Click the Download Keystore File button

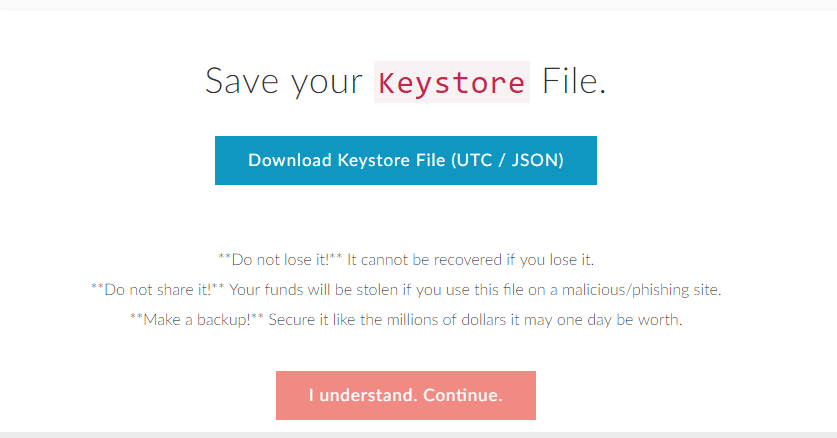click(405, 161)
